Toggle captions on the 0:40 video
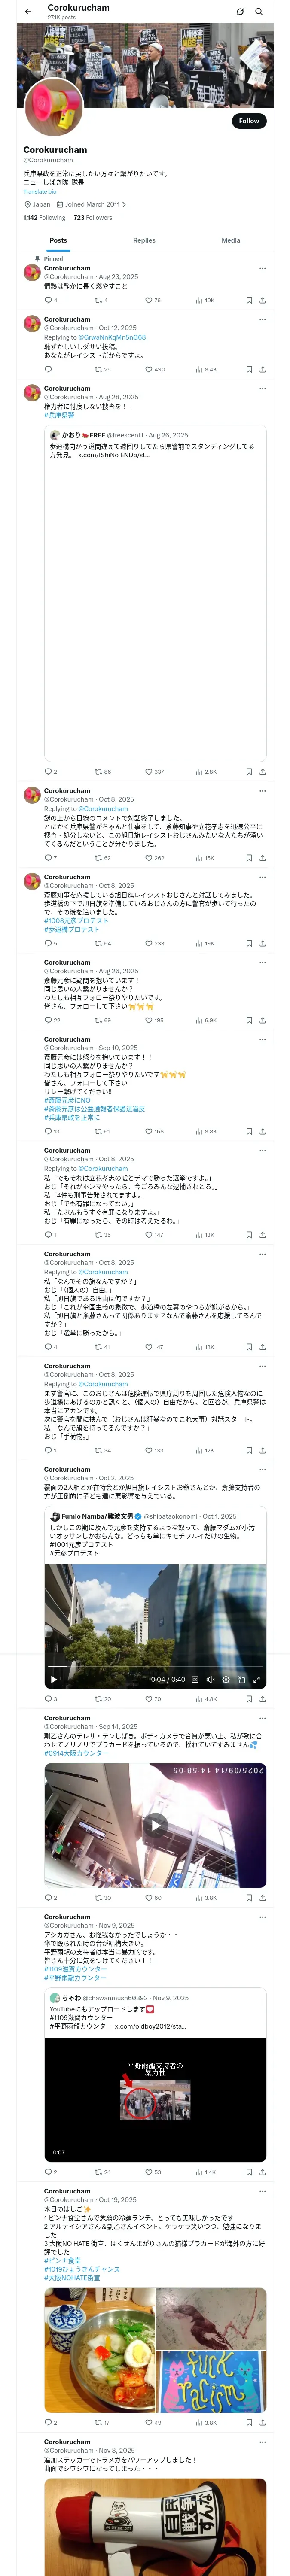 (x=195, y=1679)
